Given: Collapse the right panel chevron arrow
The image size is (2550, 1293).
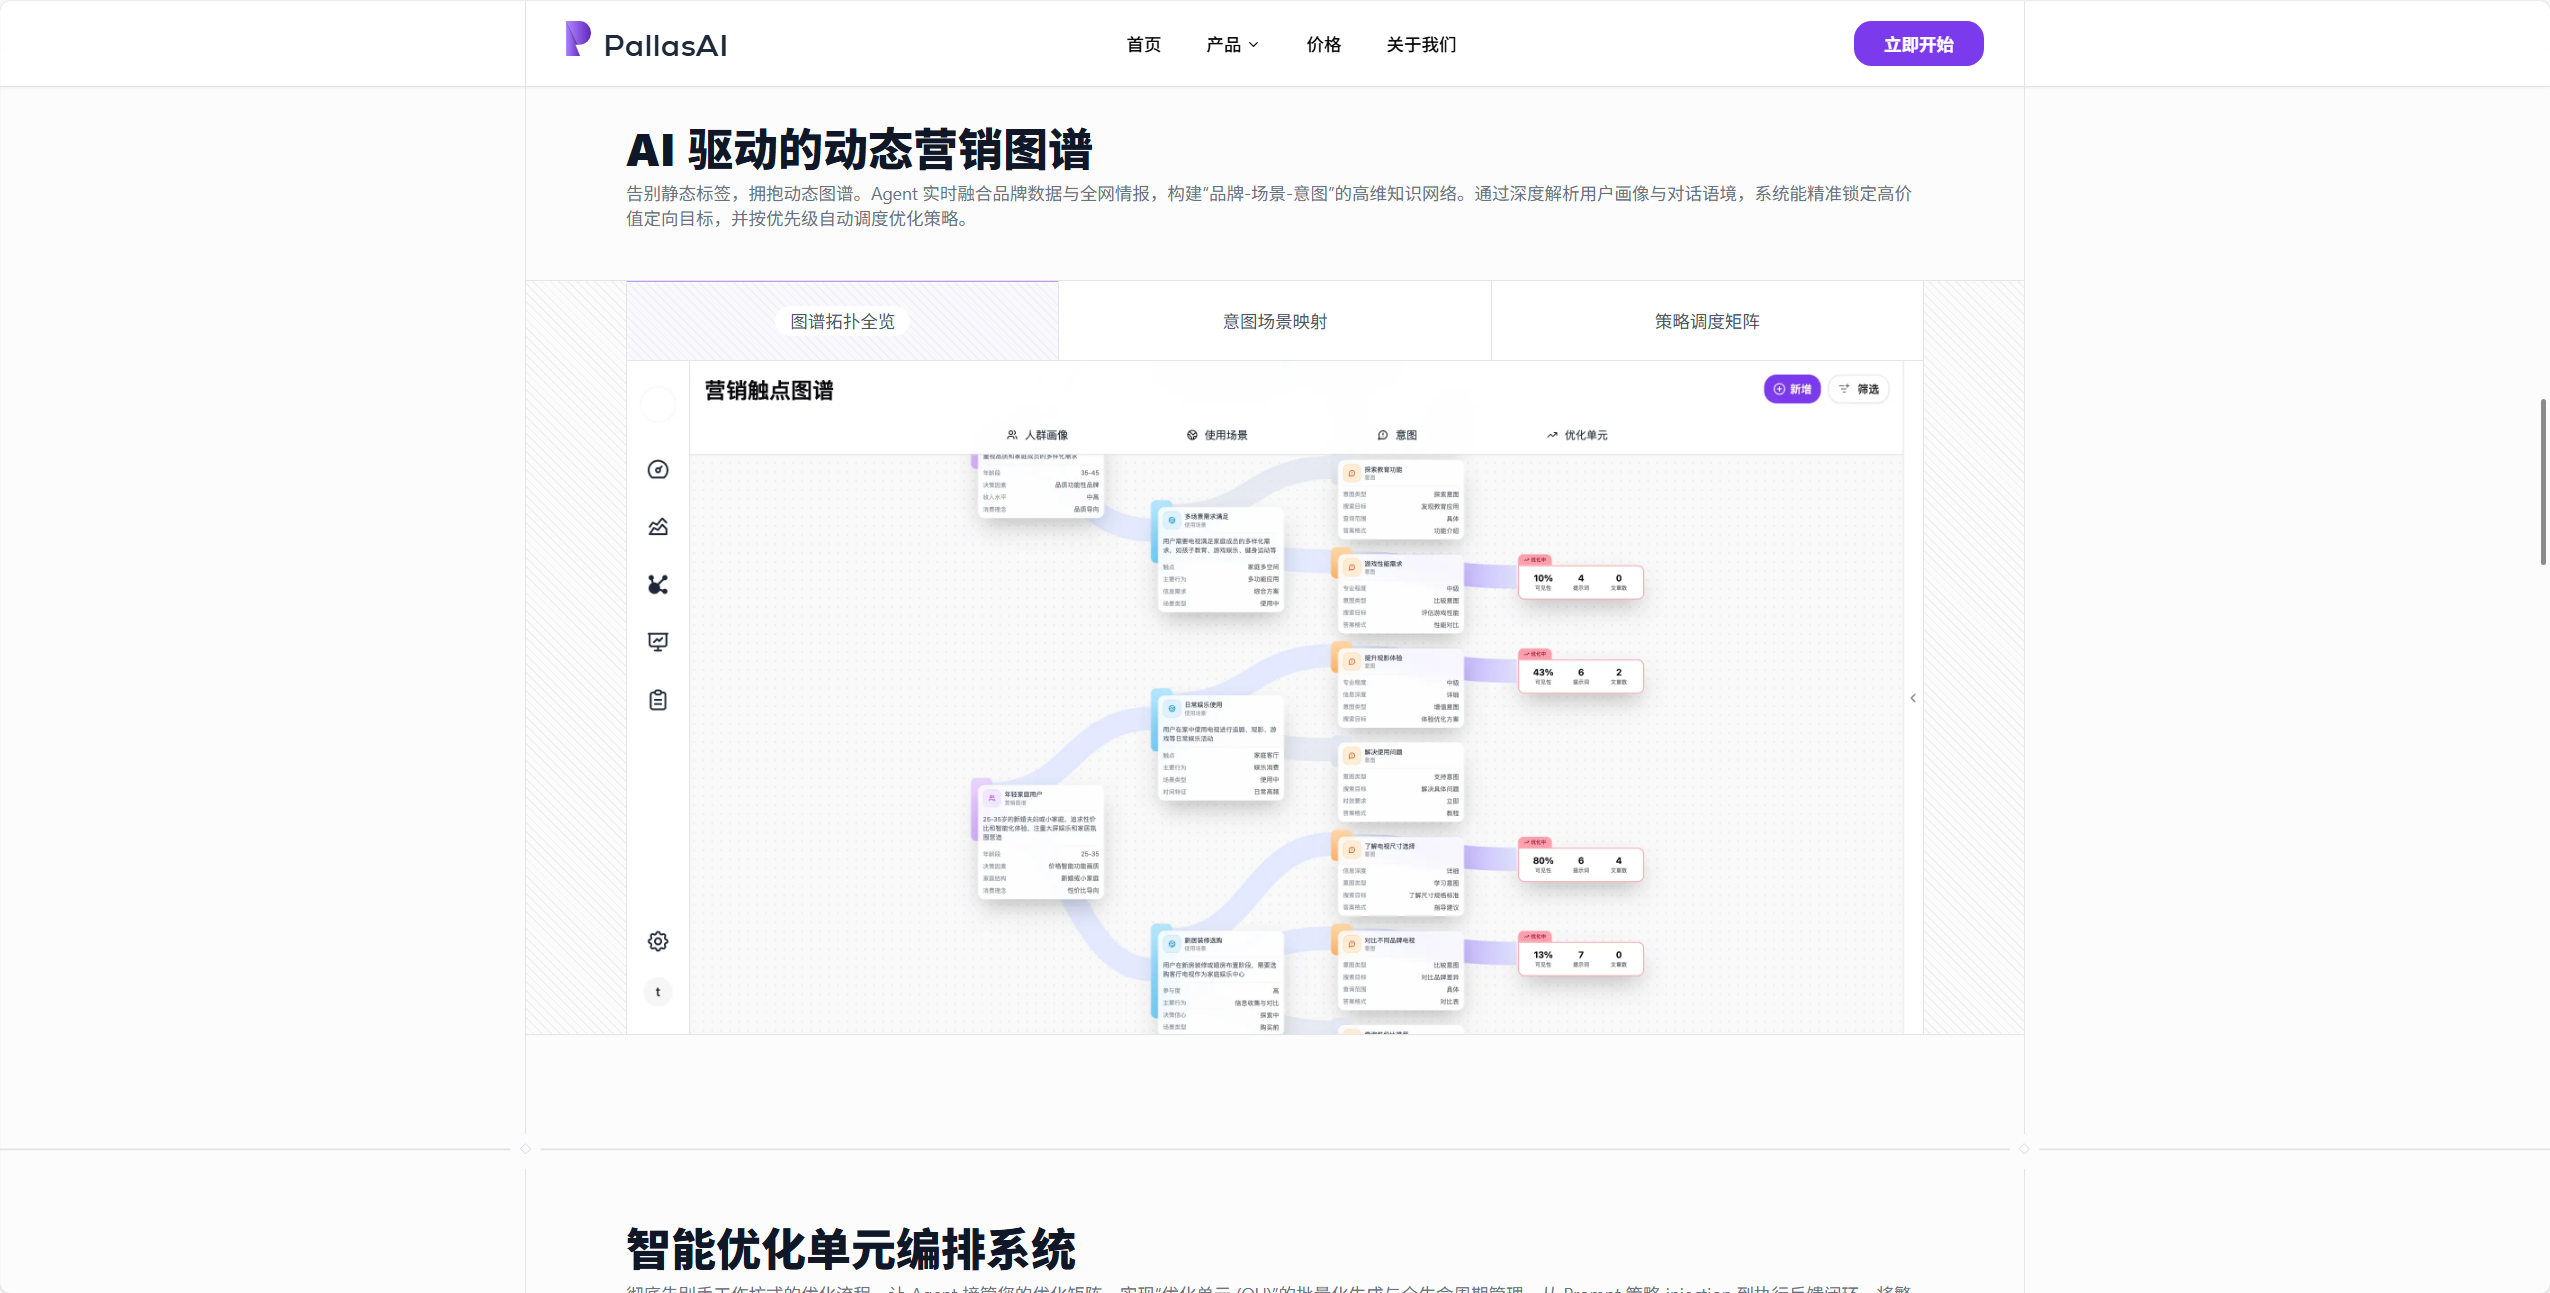Looking at the screenshot, I should point(1913,698).
